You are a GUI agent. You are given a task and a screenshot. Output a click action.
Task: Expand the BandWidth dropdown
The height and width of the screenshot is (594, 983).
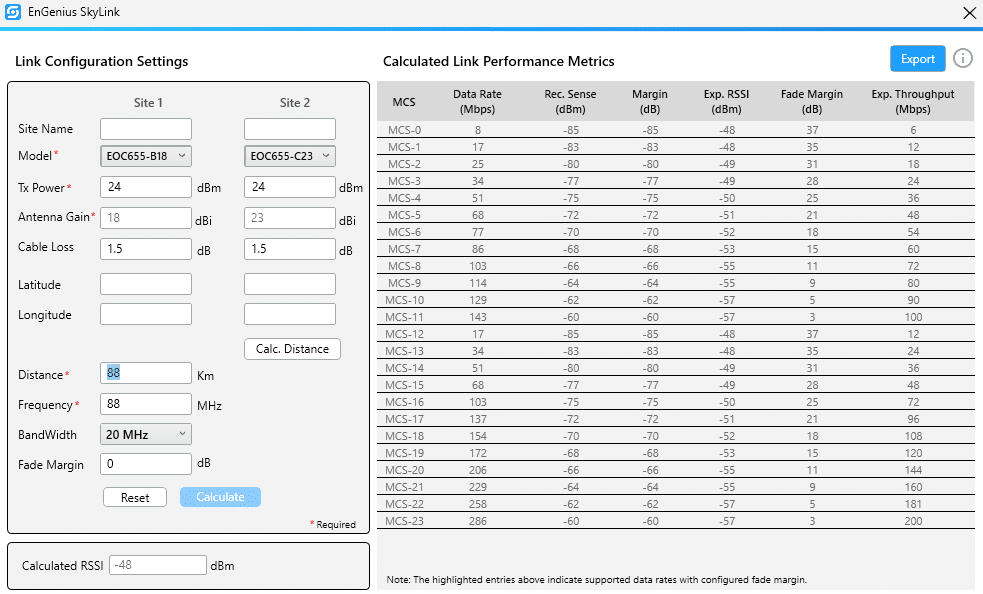(145, 434)
